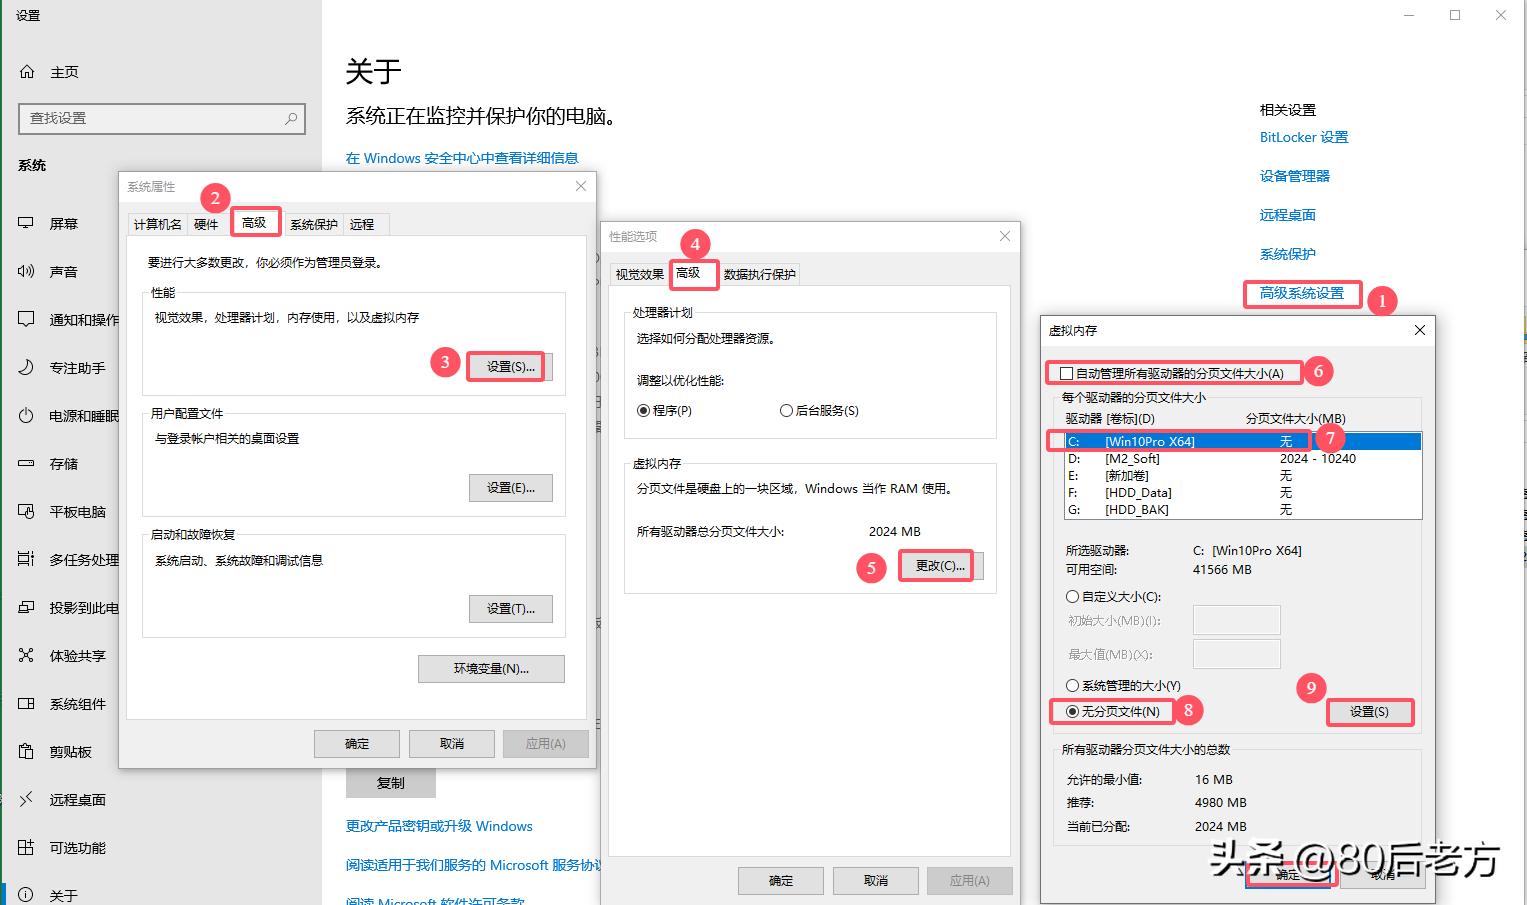The height and width of the screenshot is (905, 1527).
Task: Select the 无分页文件(N) radio button
Action: click(x=1072, y=711)
